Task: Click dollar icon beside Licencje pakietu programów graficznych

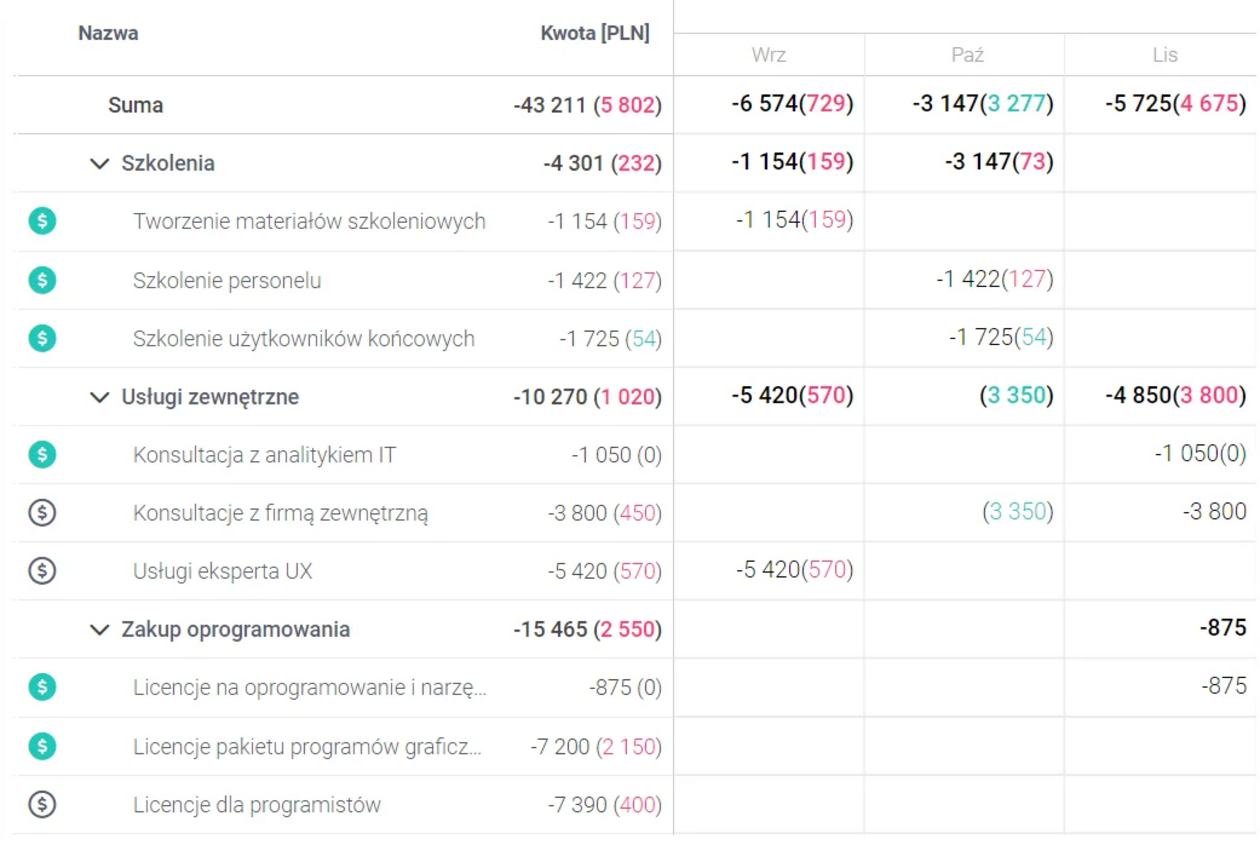Action: 42,746
